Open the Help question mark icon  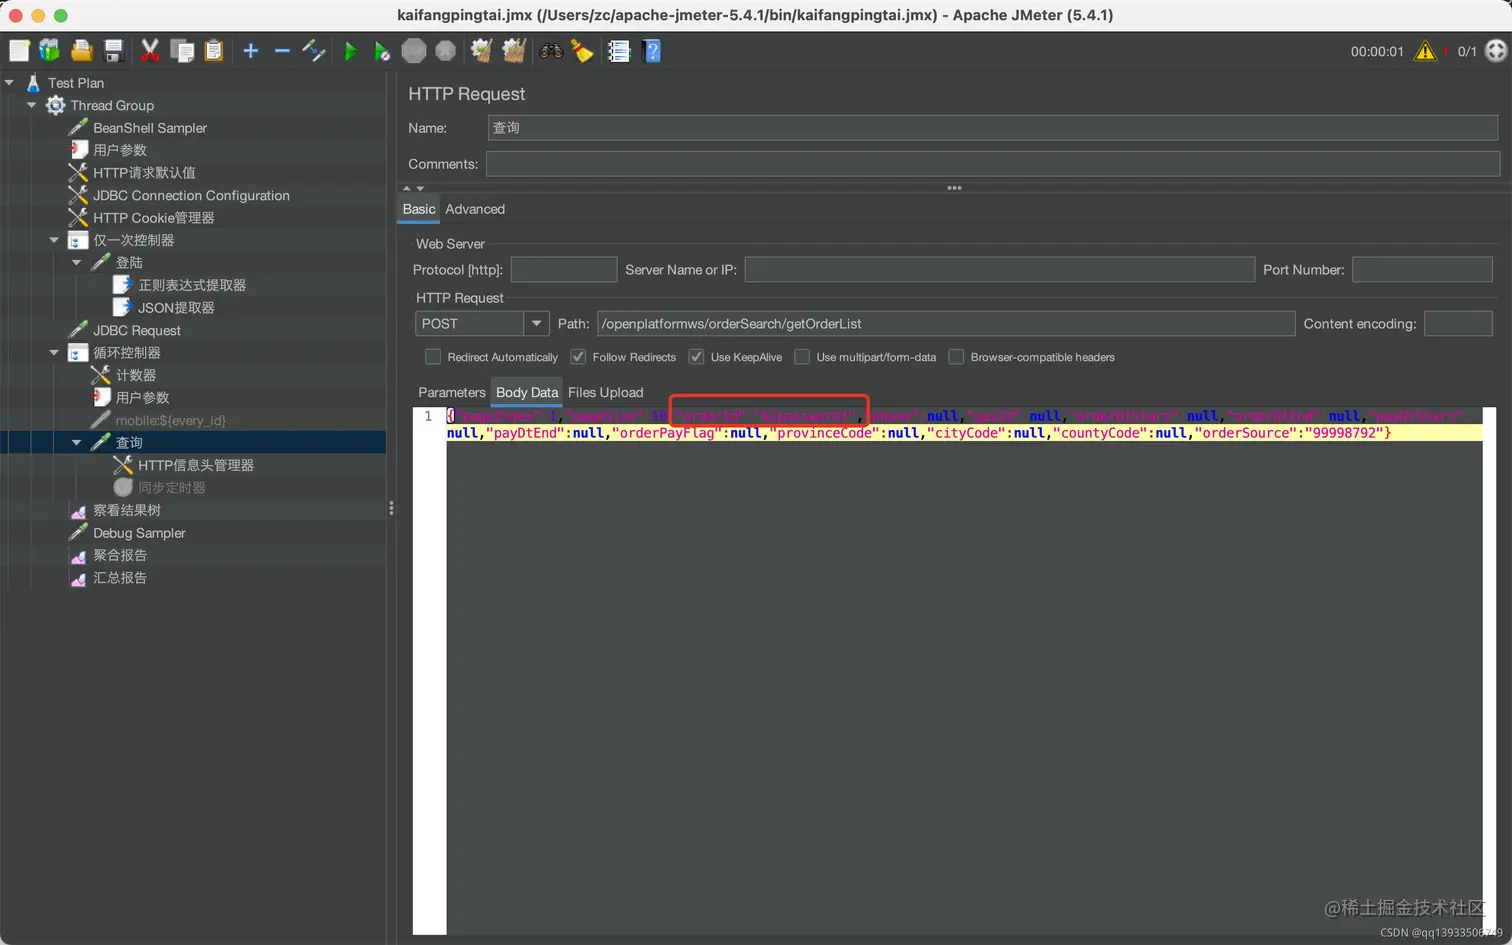[652, 51]
